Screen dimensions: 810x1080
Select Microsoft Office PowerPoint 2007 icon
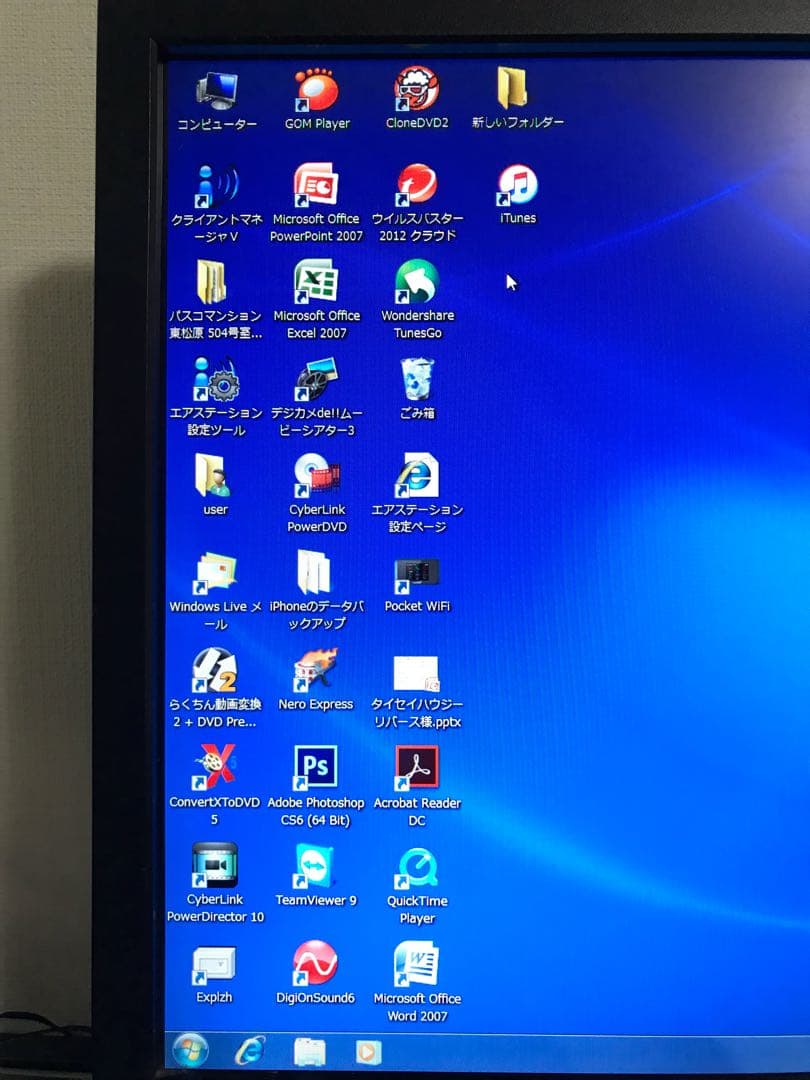[316, 187]
